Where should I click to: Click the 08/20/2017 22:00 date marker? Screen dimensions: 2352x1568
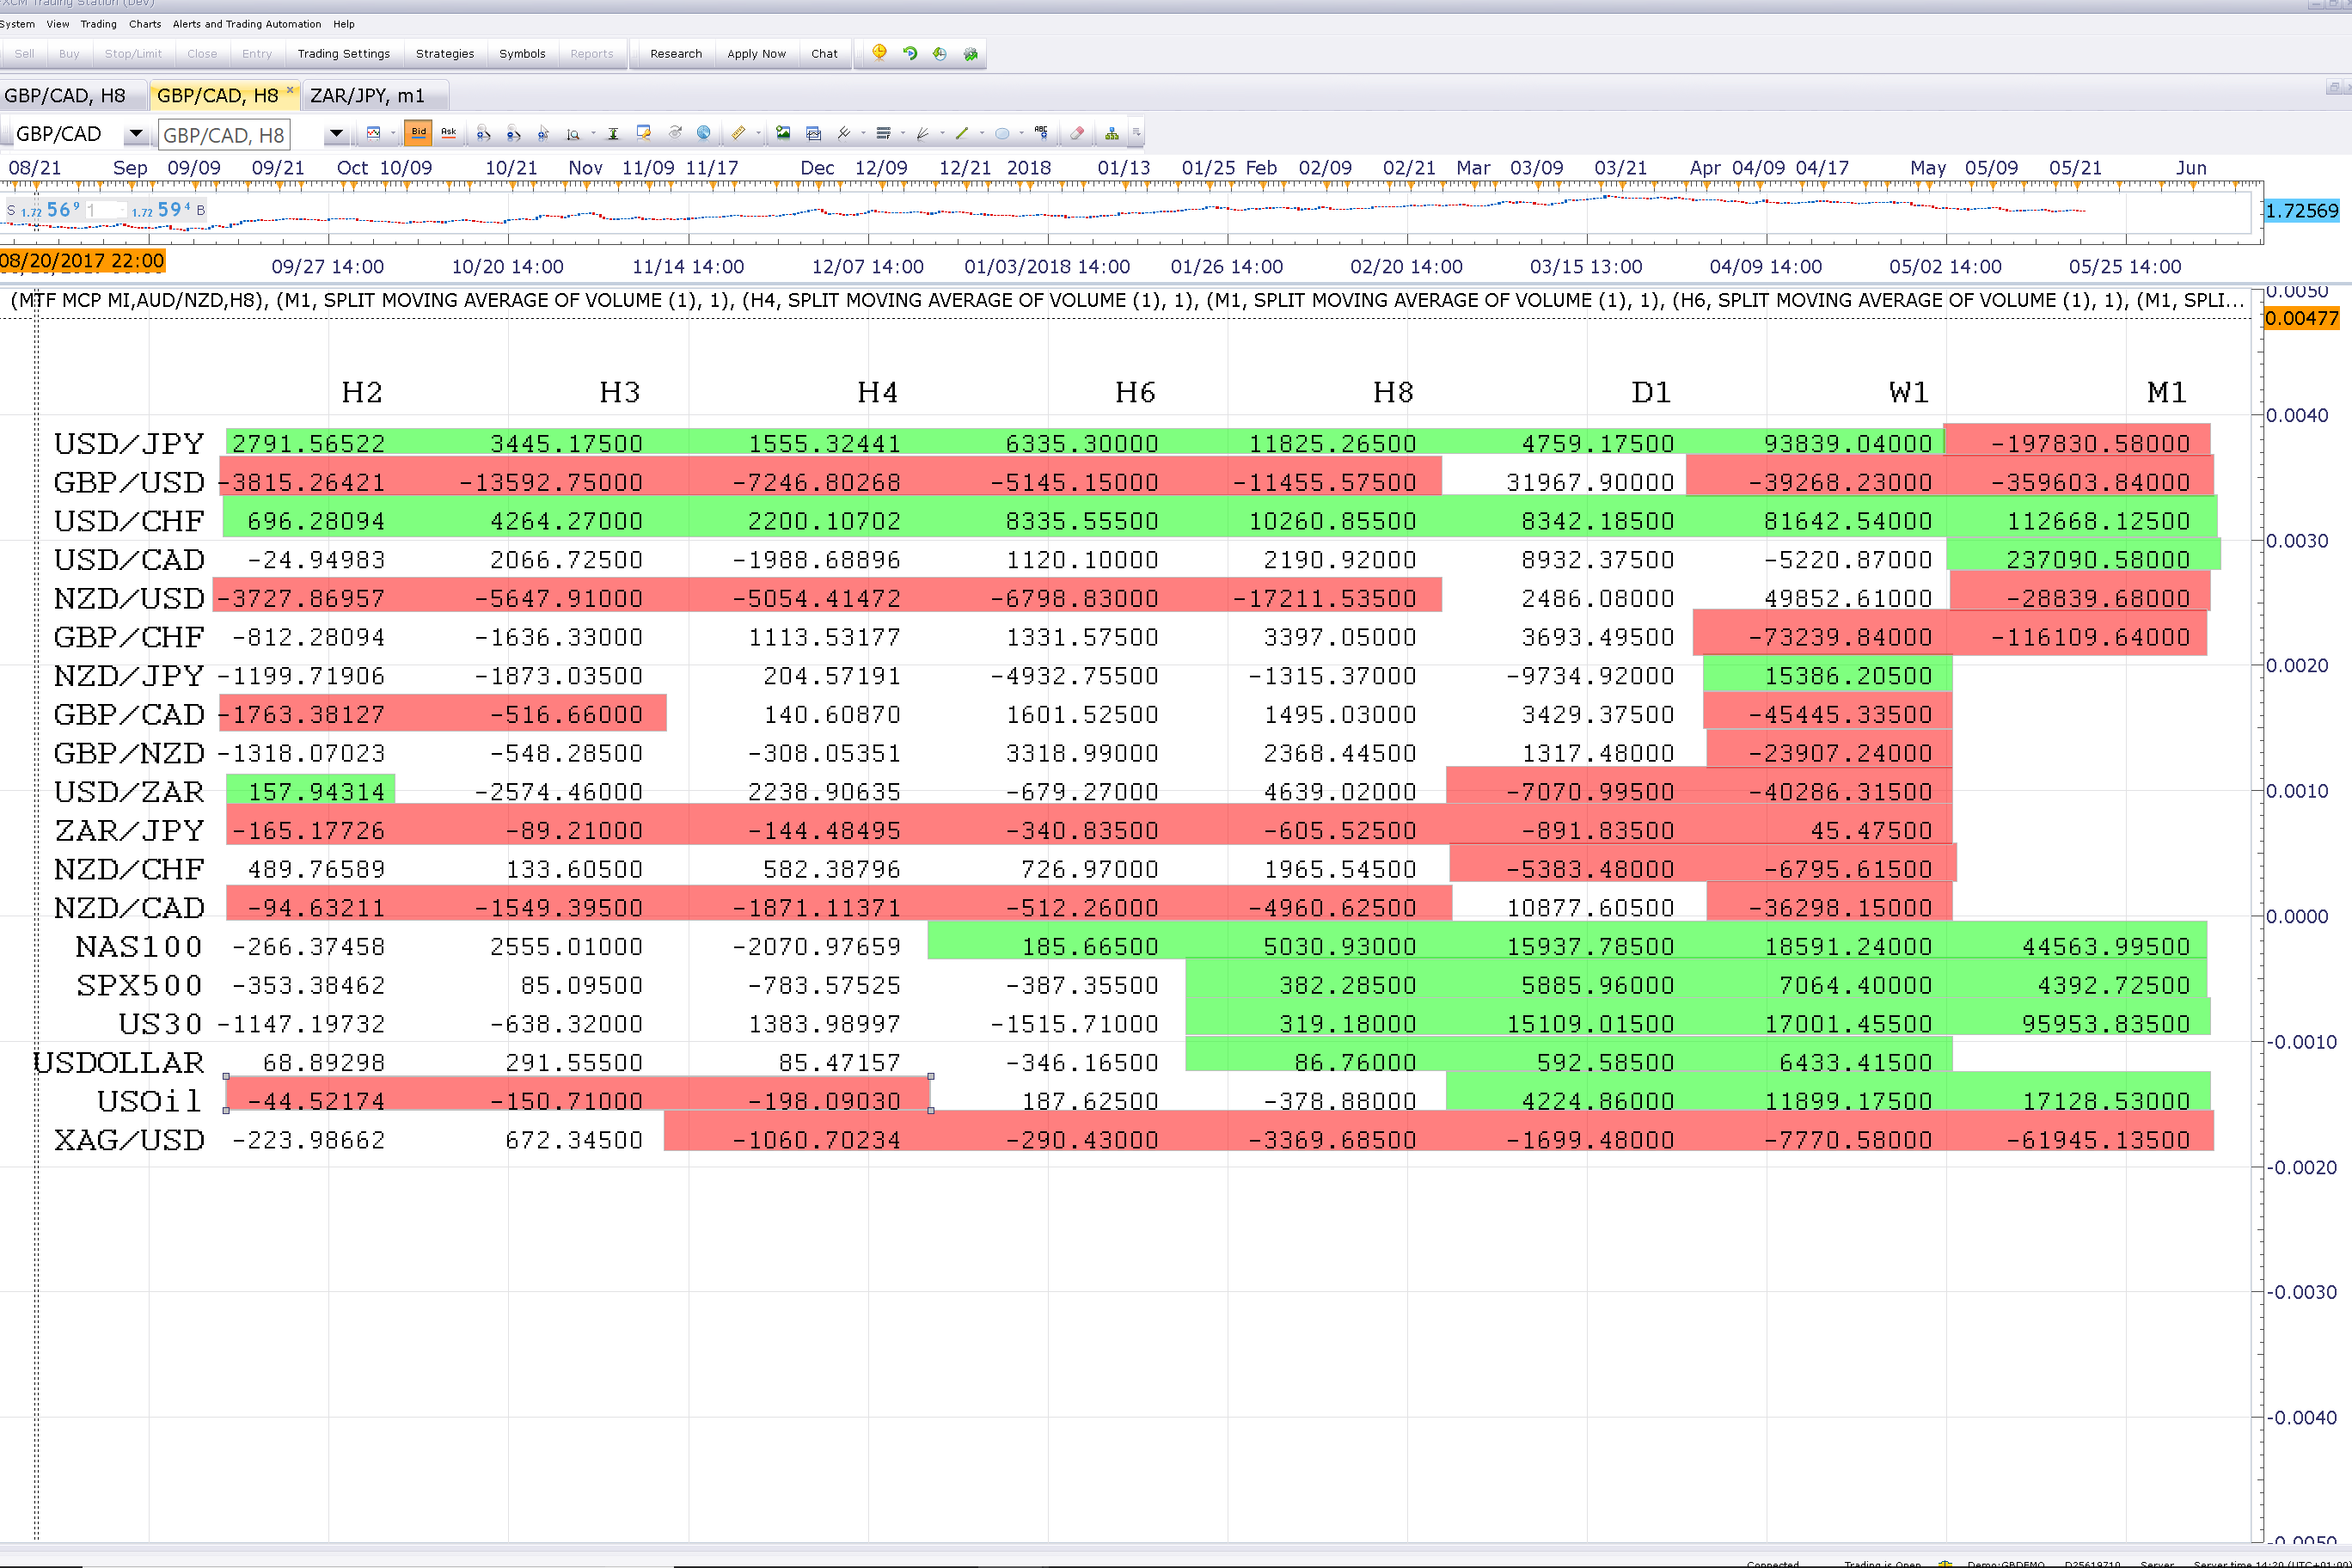click(x=82, y=261)
